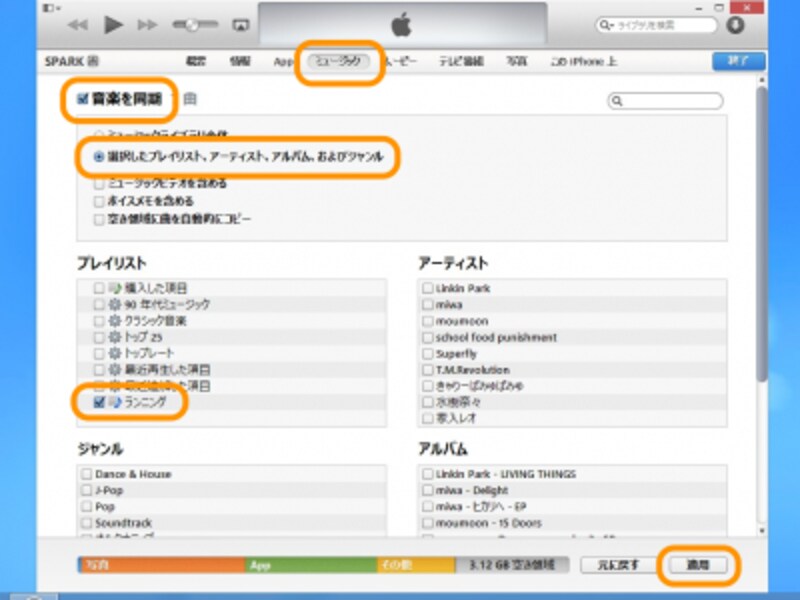
Task: Select the ミュージック music tab
Action: (x=339, y=61)
